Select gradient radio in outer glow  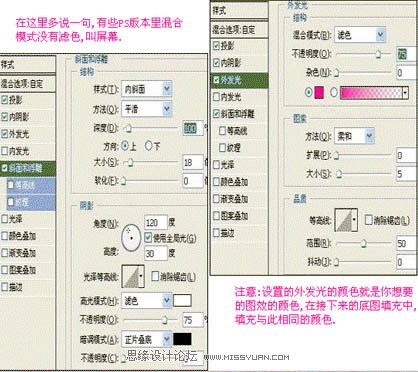click(x=334, y=92)
